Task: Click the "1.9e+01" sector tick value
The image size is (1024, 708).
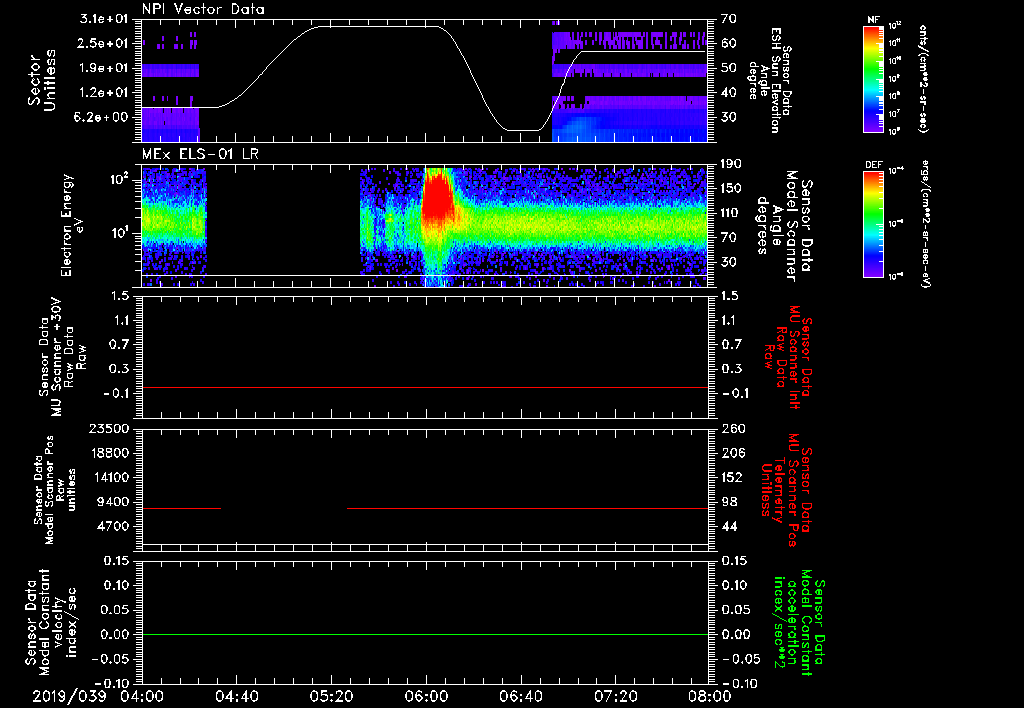Action: tap(104, 68)
